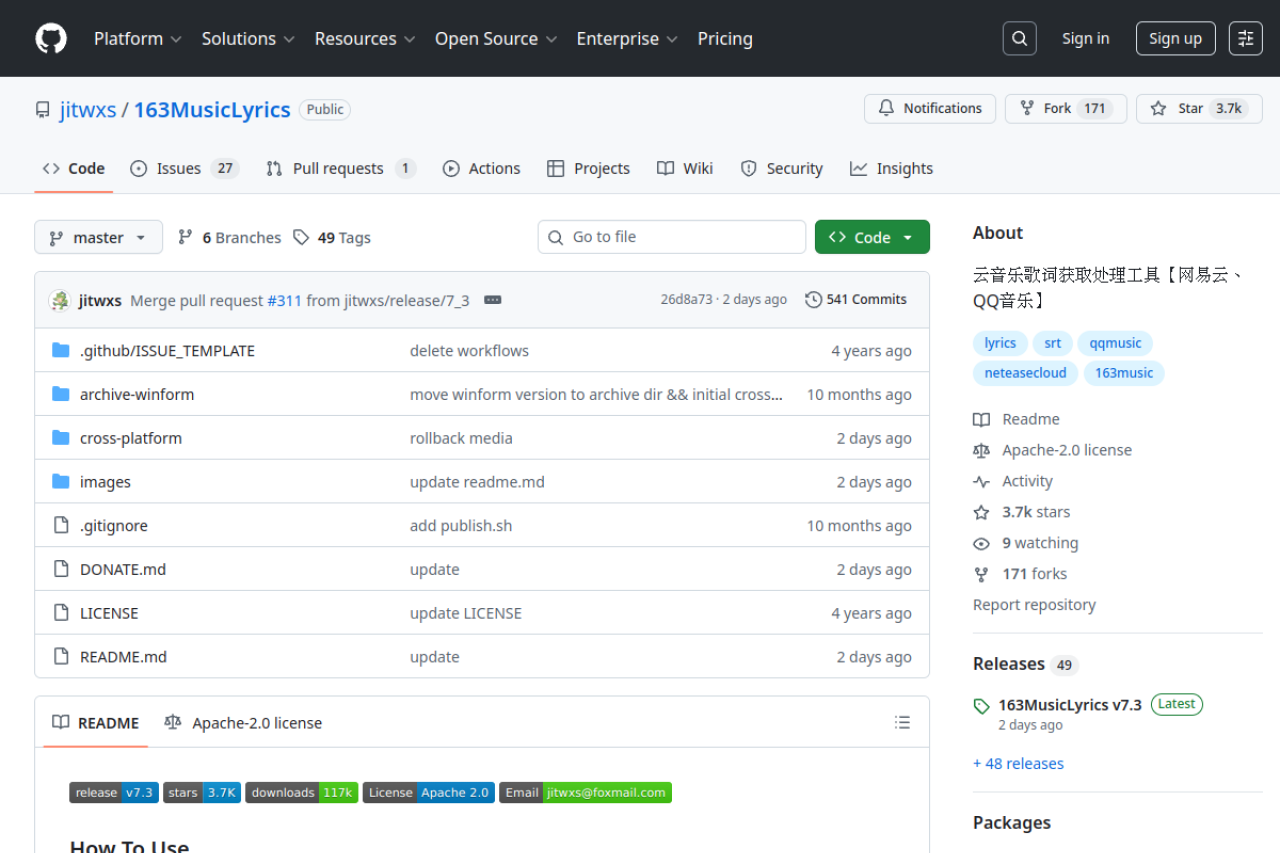Open the search magnifying glass icon
This screenshot has height=853, width=1280.
click(1019, 38)
